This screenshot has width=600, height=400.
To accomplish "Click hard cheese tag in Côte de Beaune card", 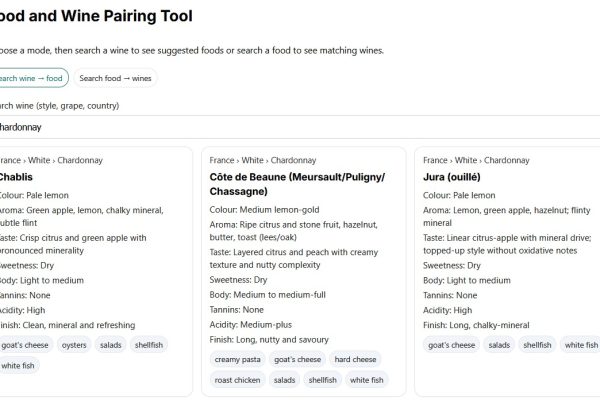I will pyautogui.click(x=355, y=359).
